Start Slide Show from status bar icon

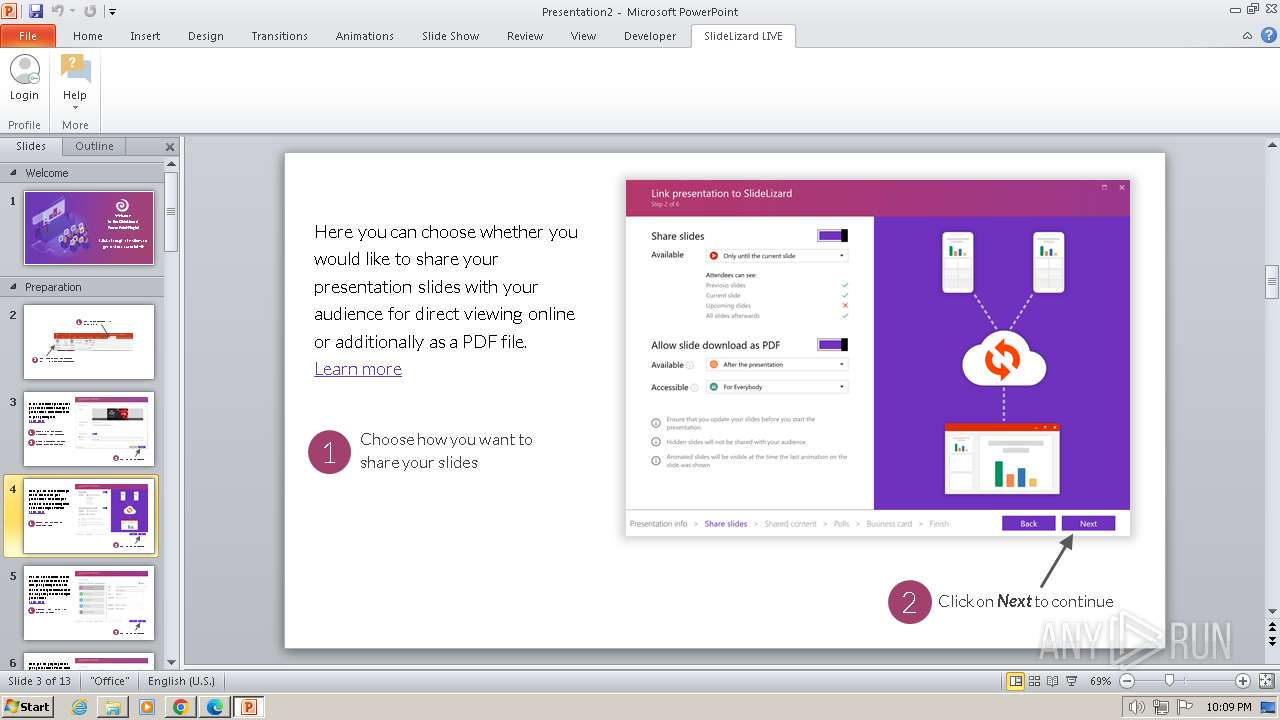1071,681
